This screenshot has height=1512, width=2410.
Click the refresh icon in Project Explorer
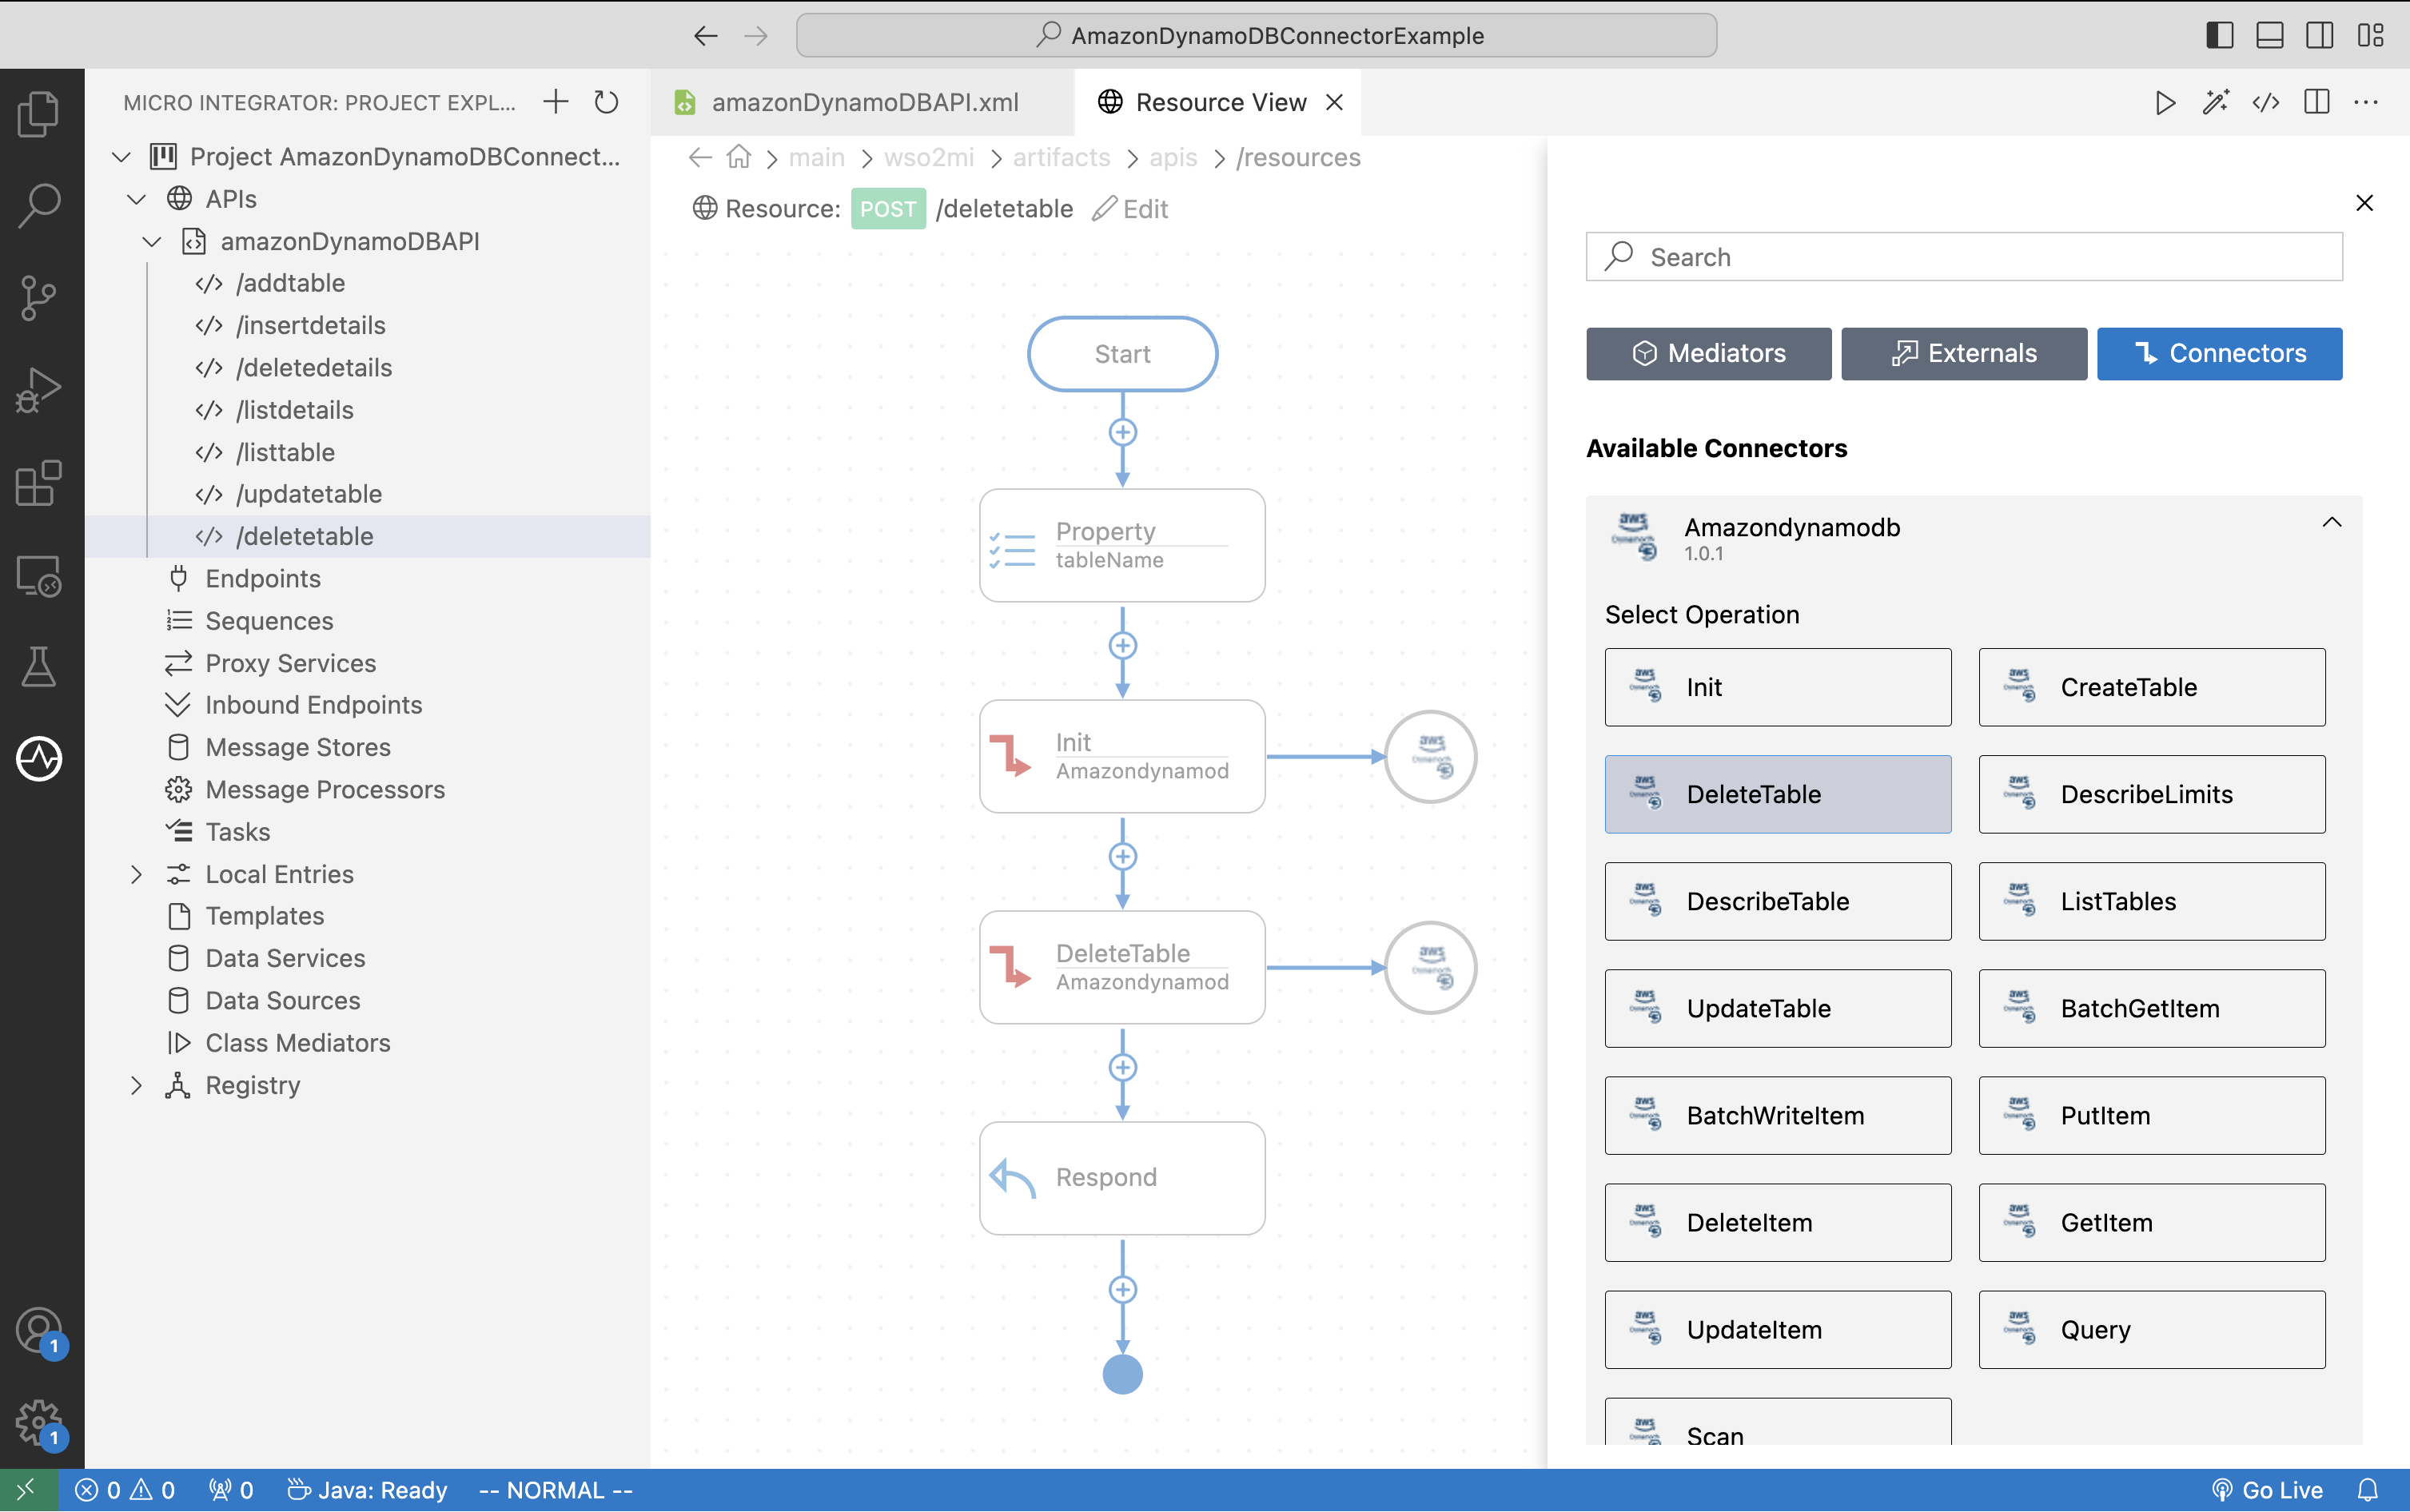click(607, 102)
